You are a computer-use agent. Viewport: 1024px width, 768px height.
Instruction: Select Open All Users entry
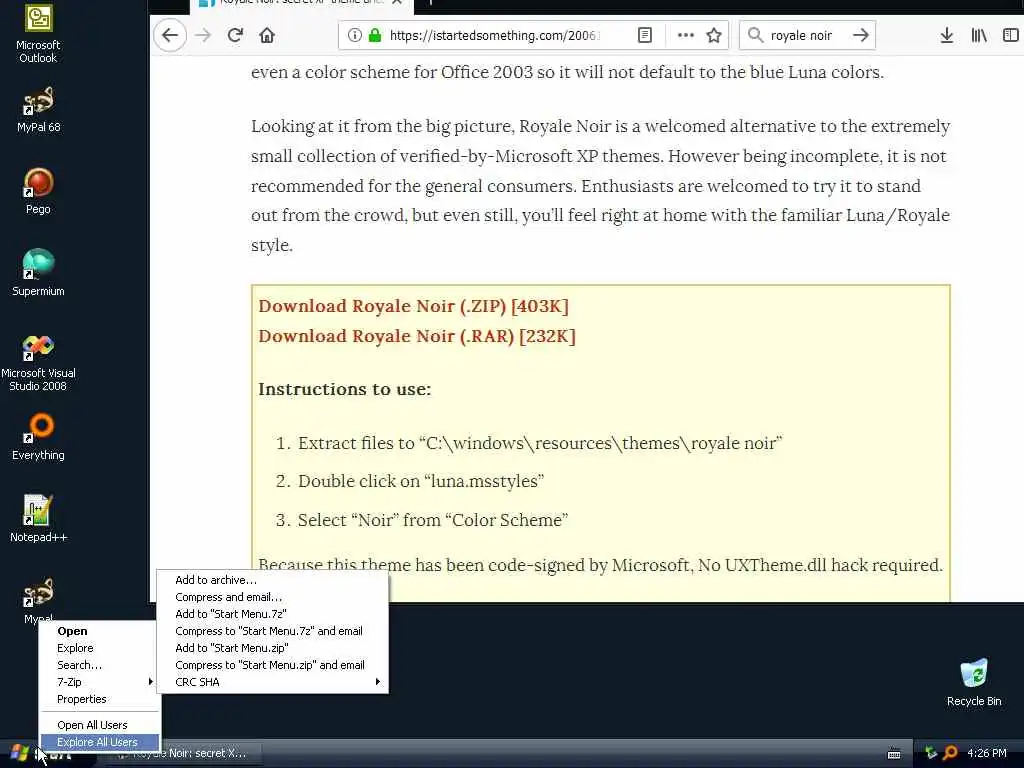(x=99, y=725)
